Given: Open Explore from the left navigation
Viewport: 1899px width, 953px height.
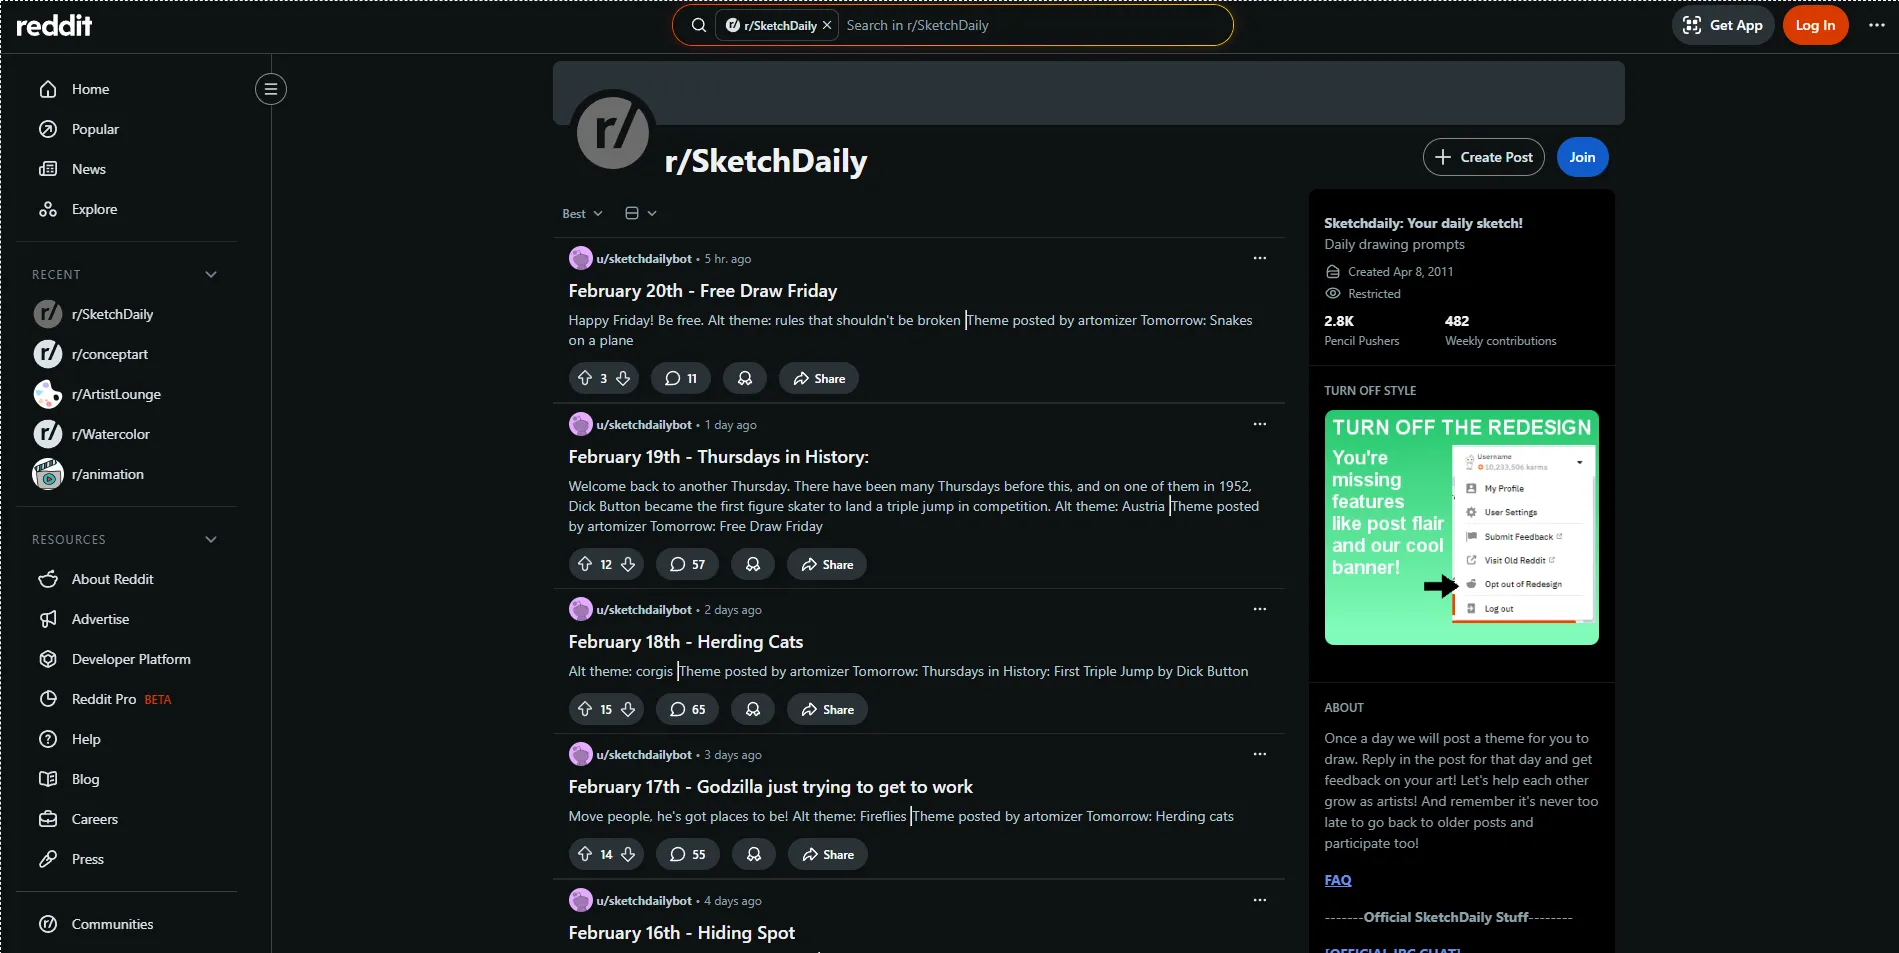Looking at the screenshot, I should pos(94,209).
